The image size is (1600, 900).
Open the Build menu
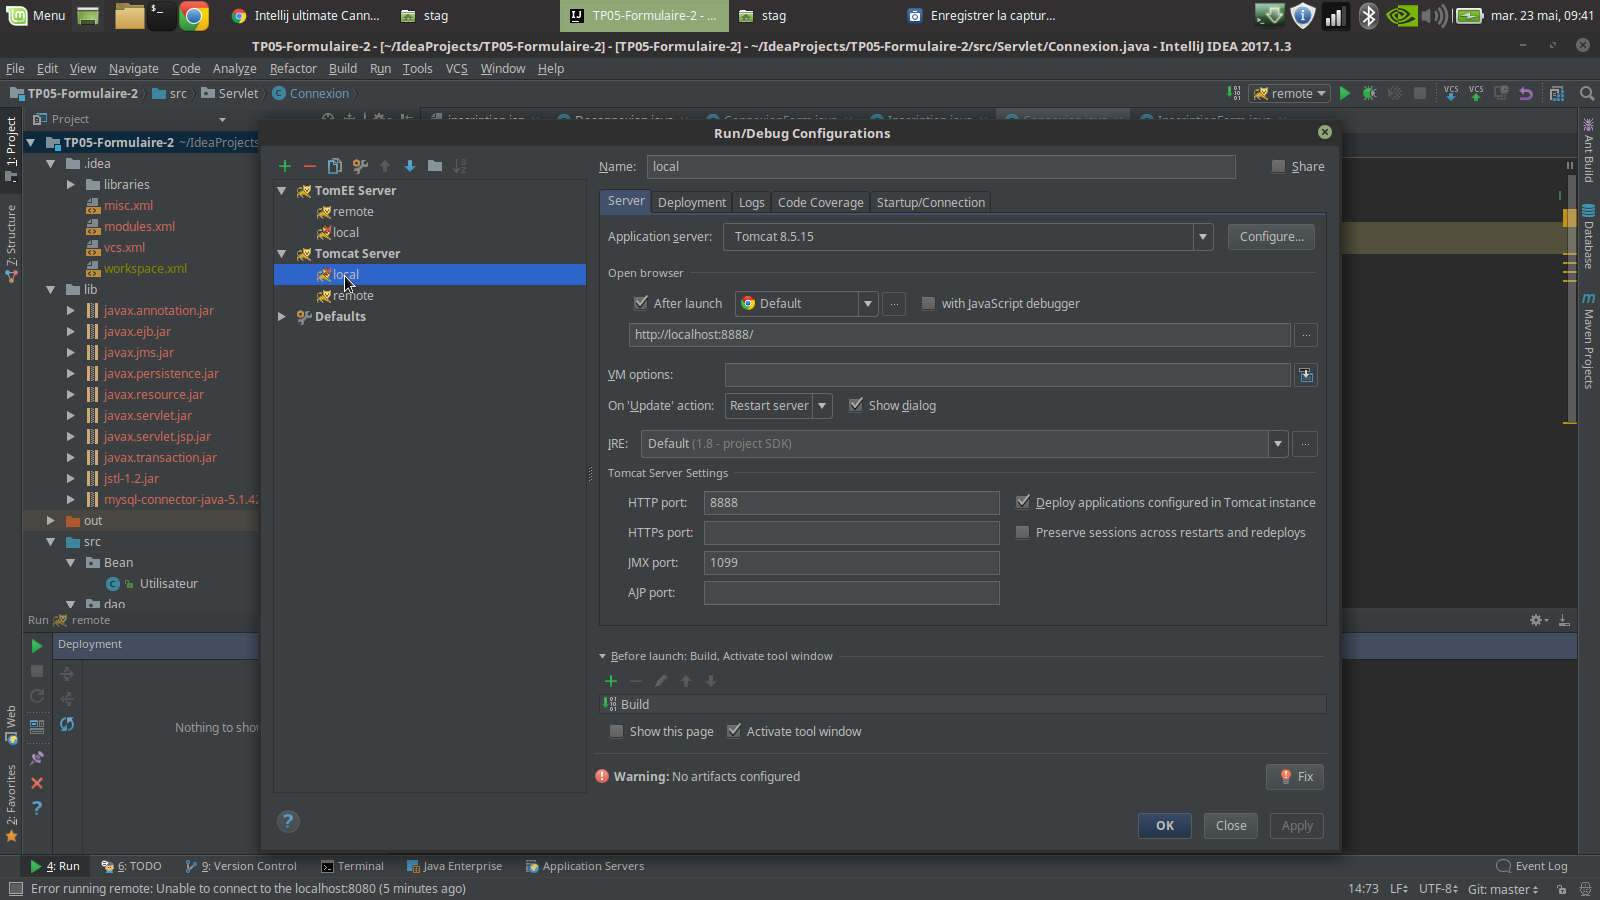[343, 69]
